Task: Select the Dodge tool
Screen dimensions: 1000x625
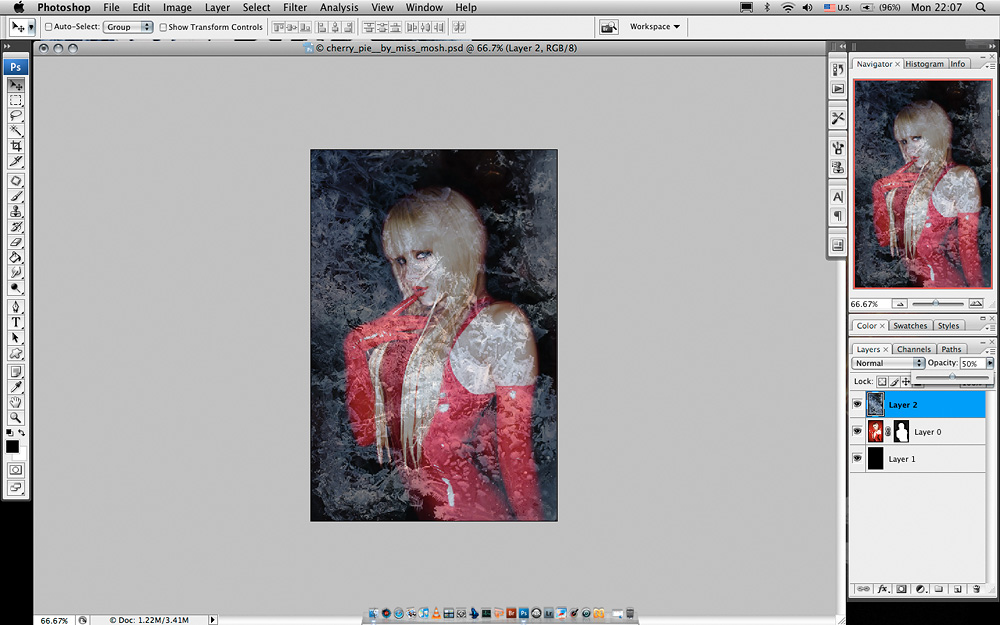Action: 16,288
